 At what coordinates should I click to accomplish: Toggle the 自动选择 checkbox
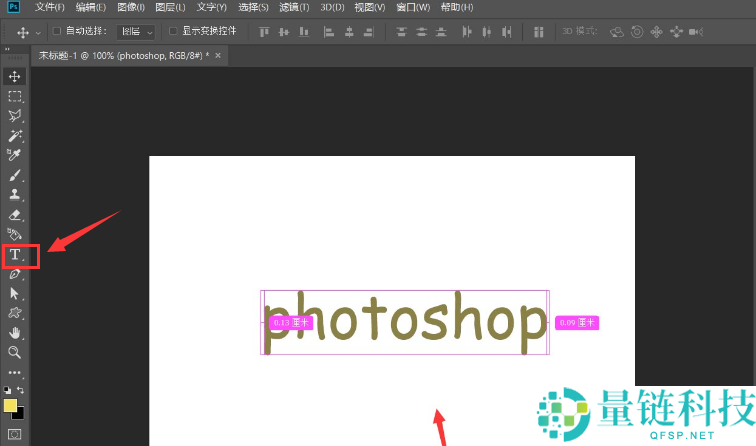[56, 31]
